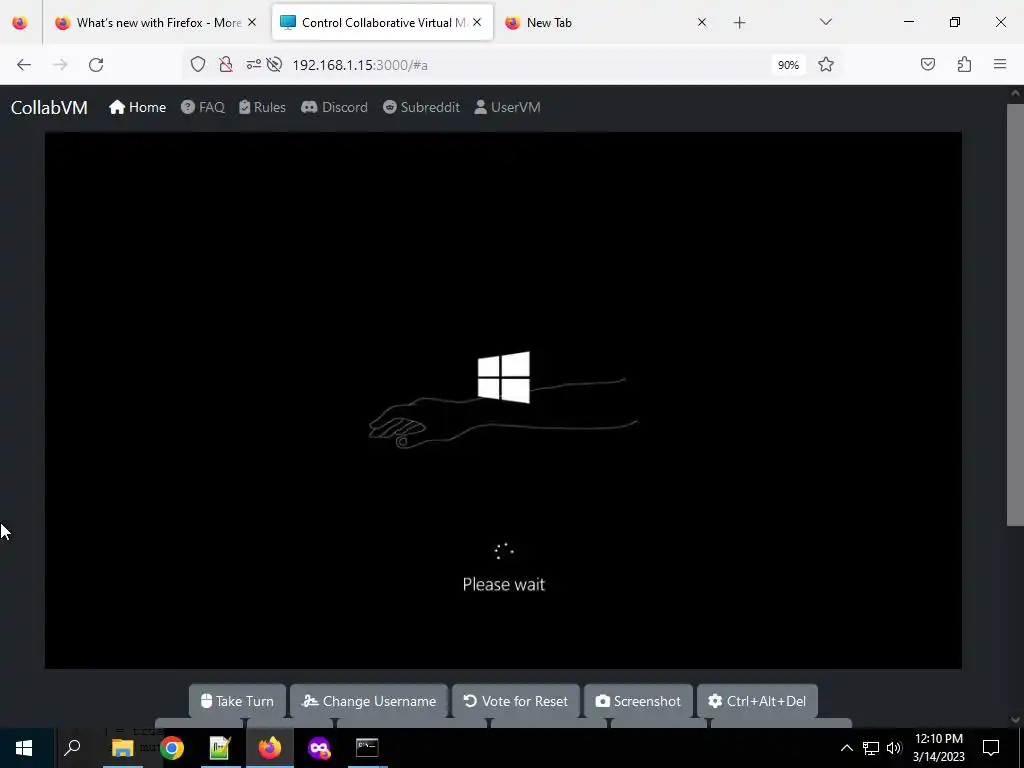Expand the list all tabs chevron
The image size is (1024, 768).
point(825,22)
